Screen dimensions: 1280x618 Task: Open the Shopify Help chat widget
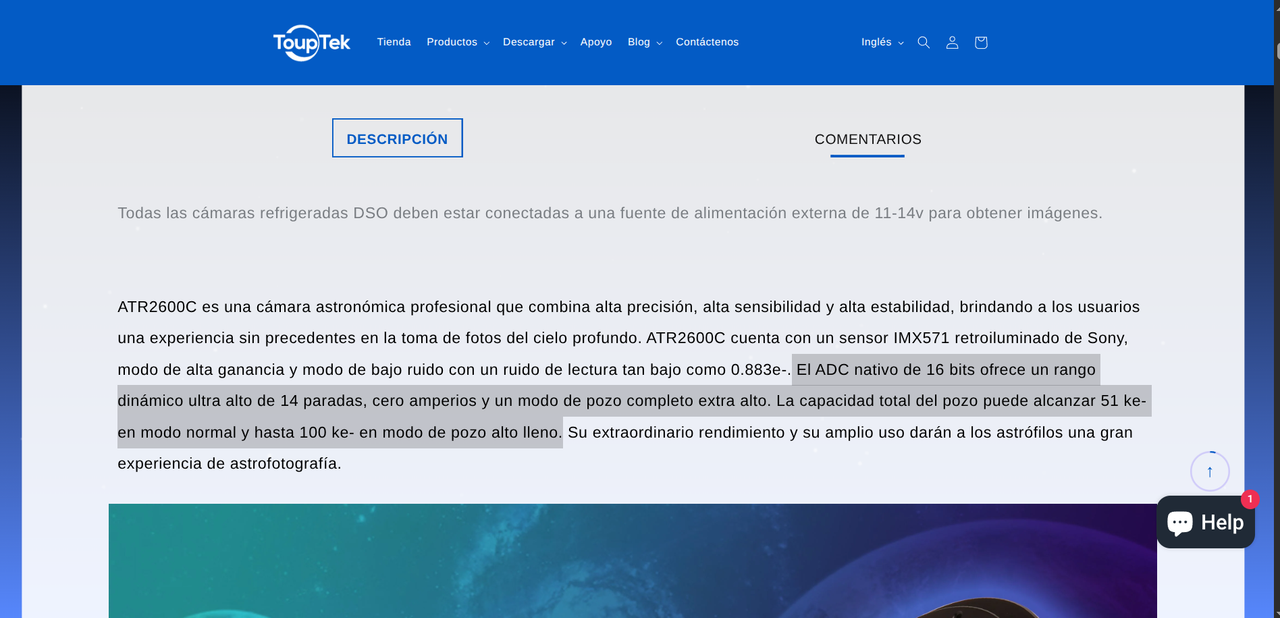tap(1206, 522)
